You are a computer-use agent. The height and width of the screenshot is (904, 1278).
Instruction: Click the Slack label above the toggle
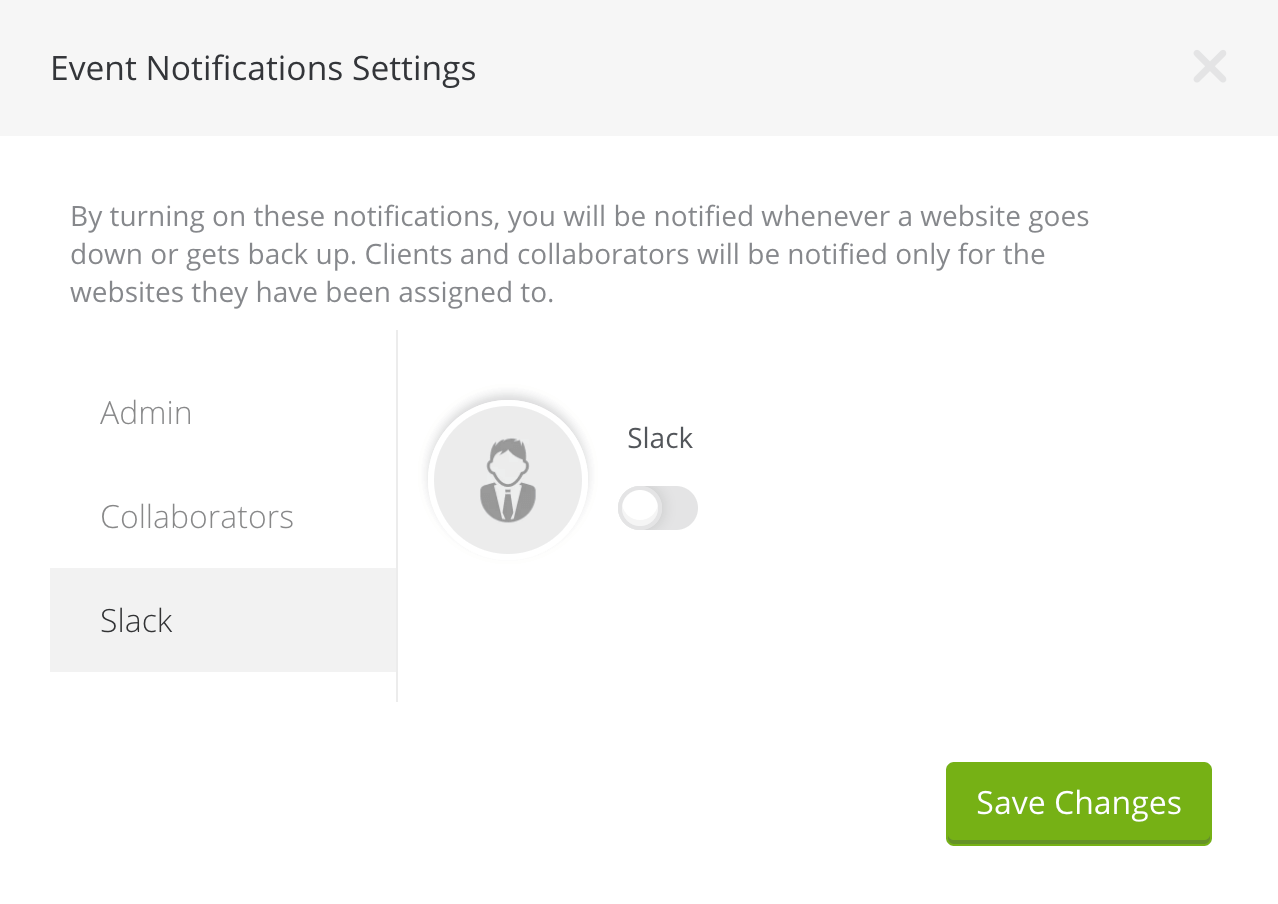click(x=660, y=438)
